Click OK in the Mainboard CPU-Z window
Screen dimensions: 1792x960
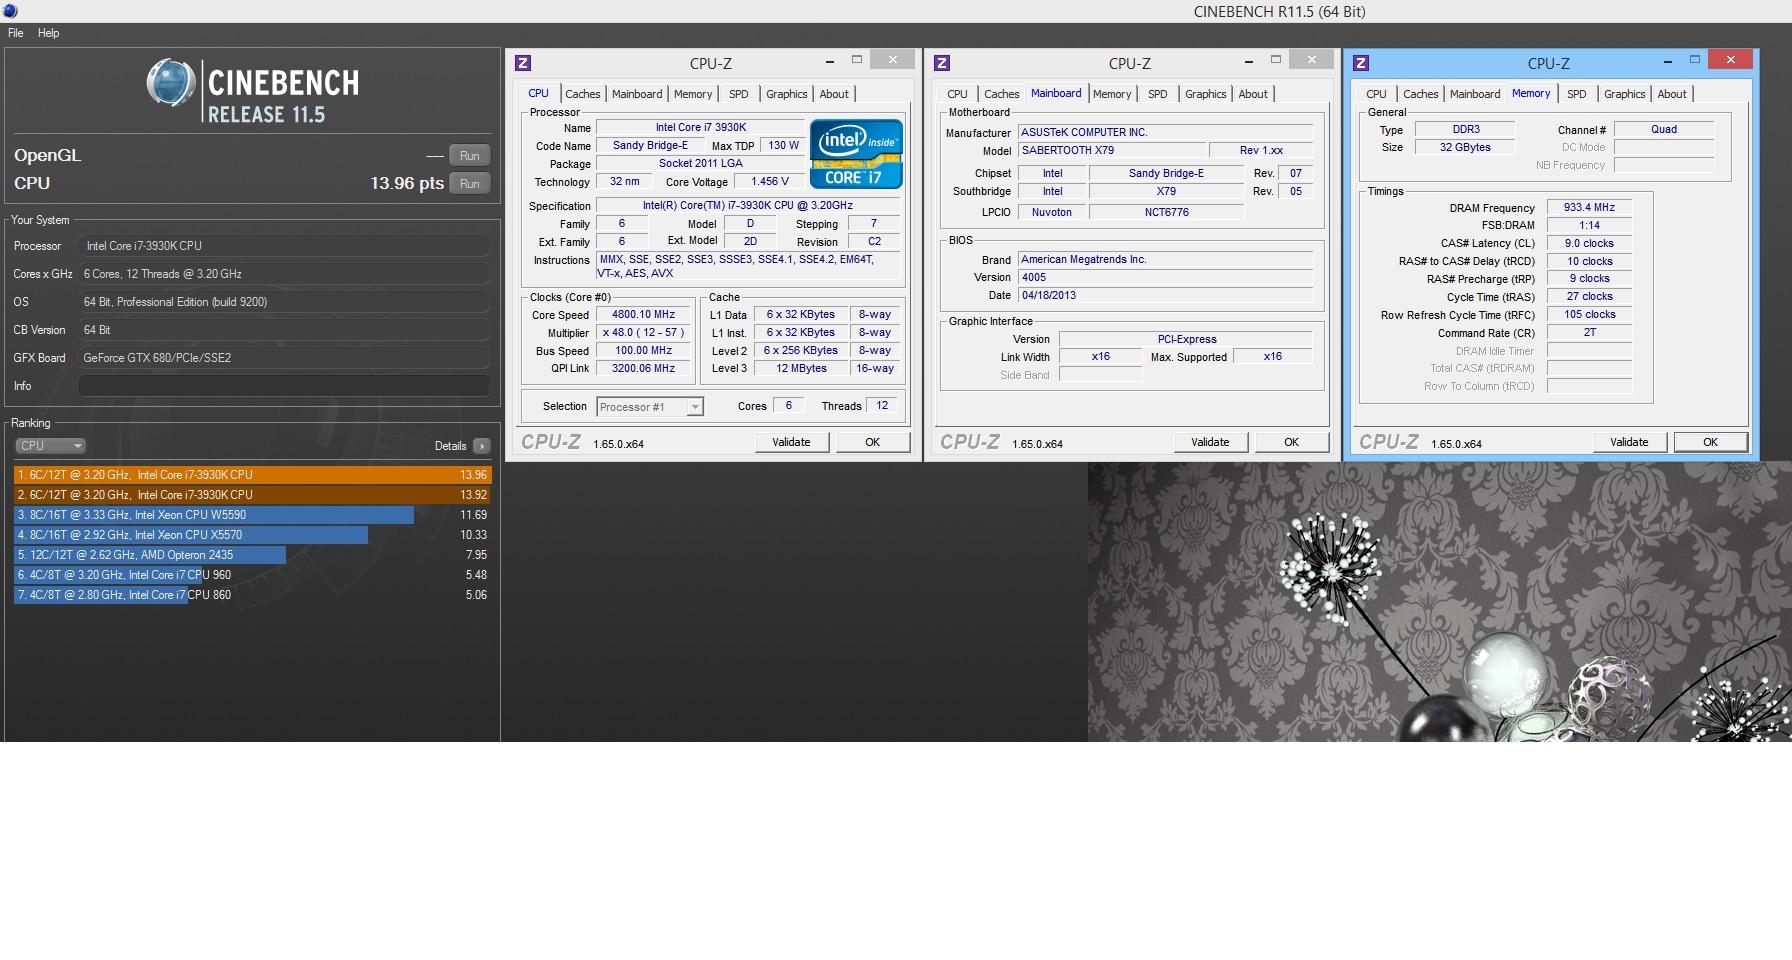(x=1292, y=442)
